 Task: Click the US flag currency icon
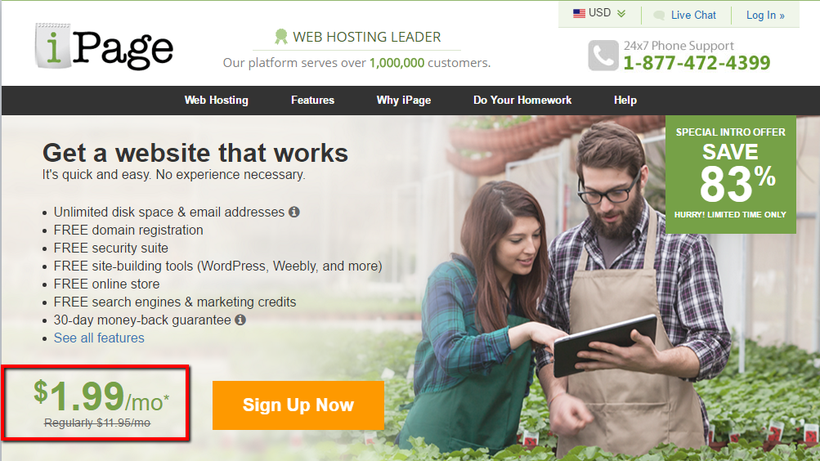579,14
